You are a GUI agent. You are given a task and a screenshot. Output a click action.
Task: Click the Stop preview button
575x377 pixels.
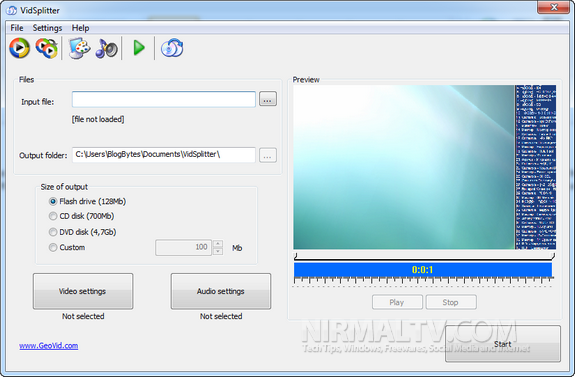(451, 302)
